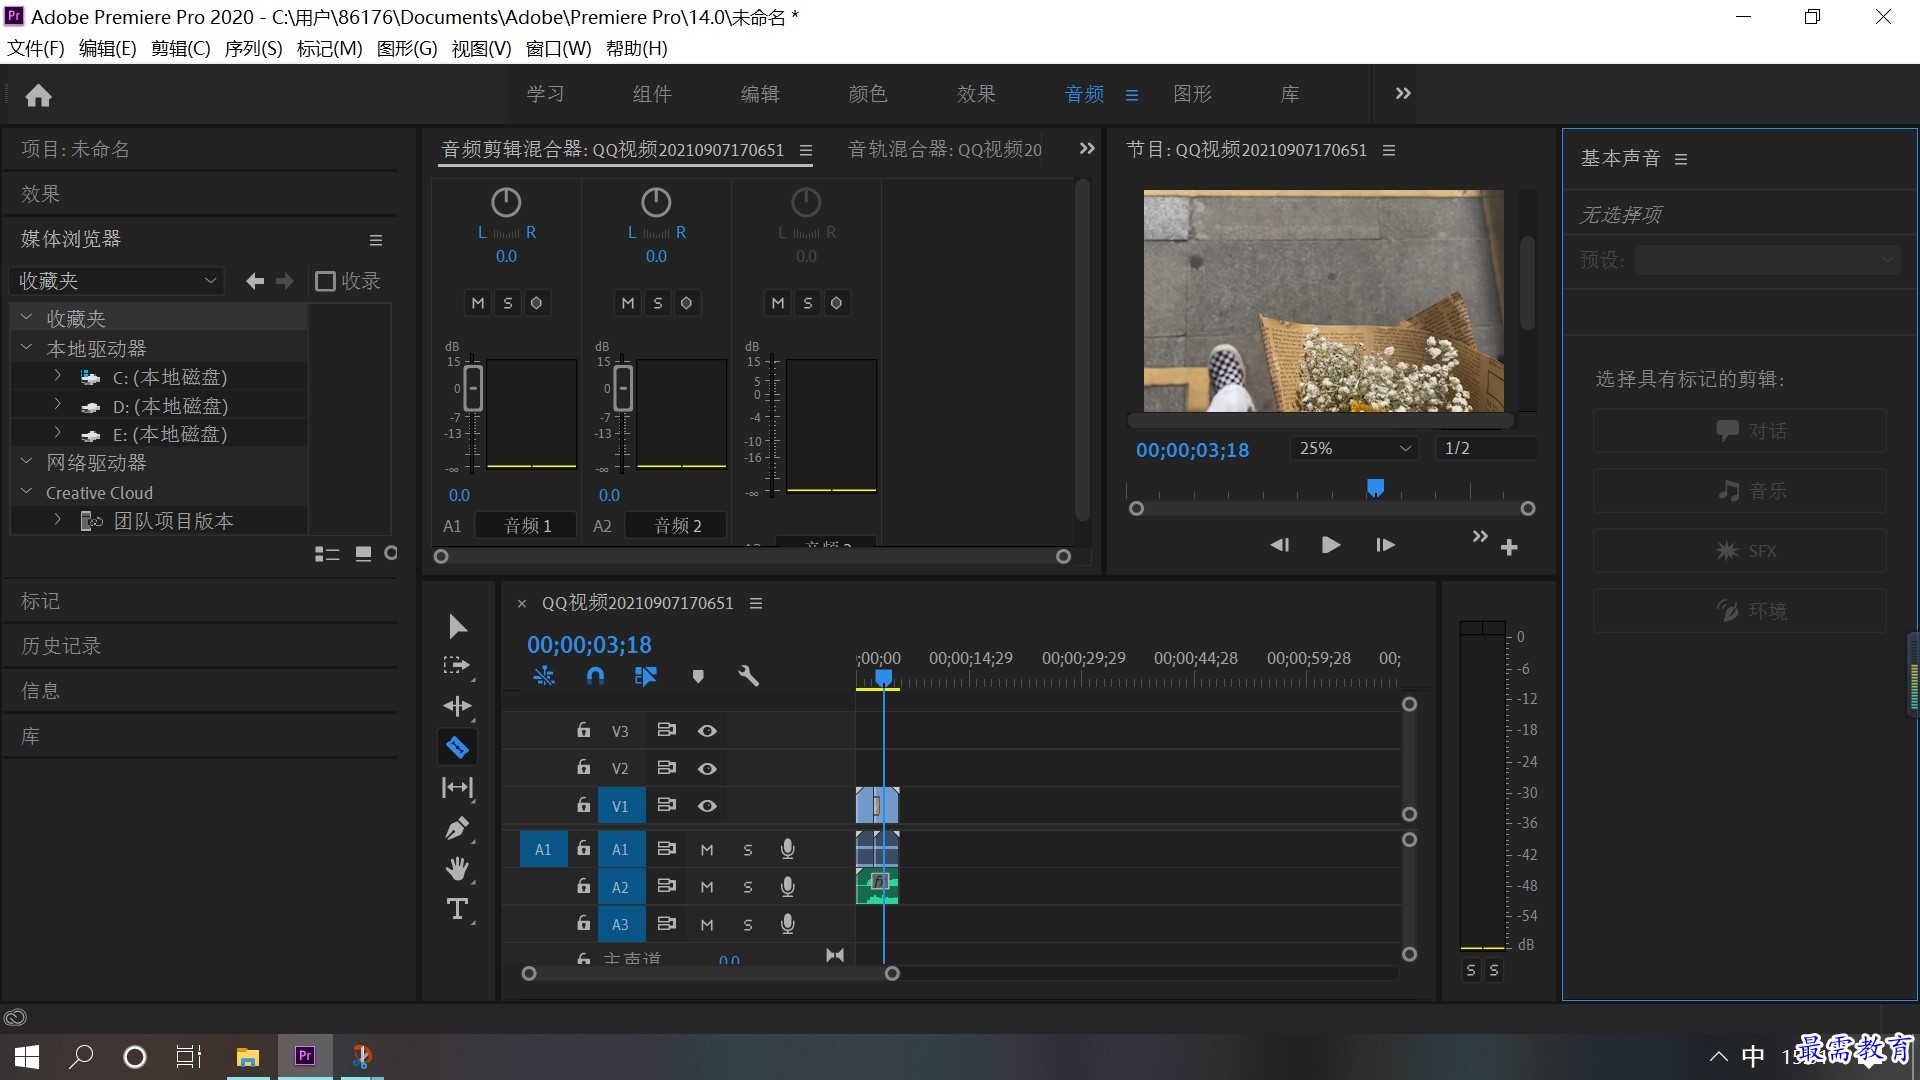Click the Home icon
1920x1080 pixels.
point(38,95)
